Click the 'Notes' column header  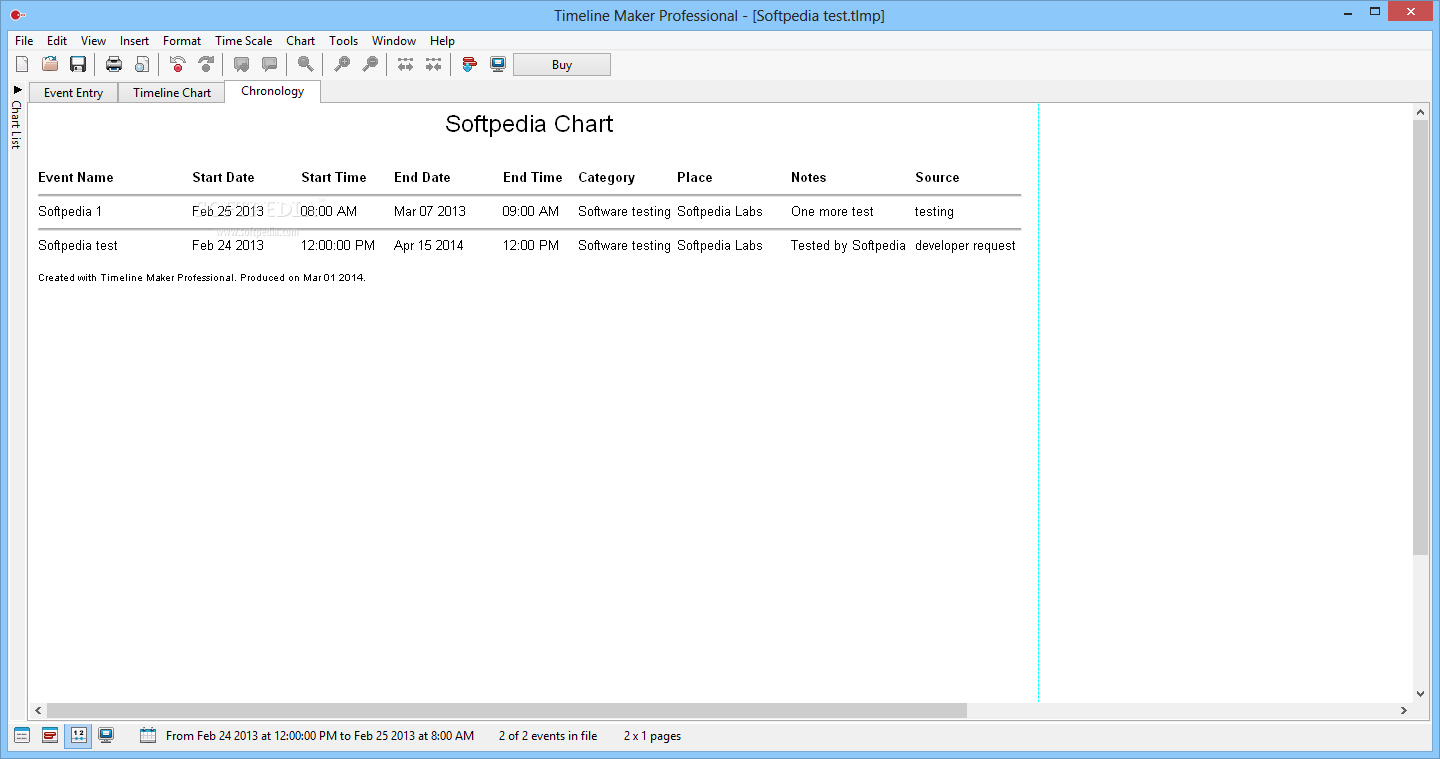[x=808, y=177]
